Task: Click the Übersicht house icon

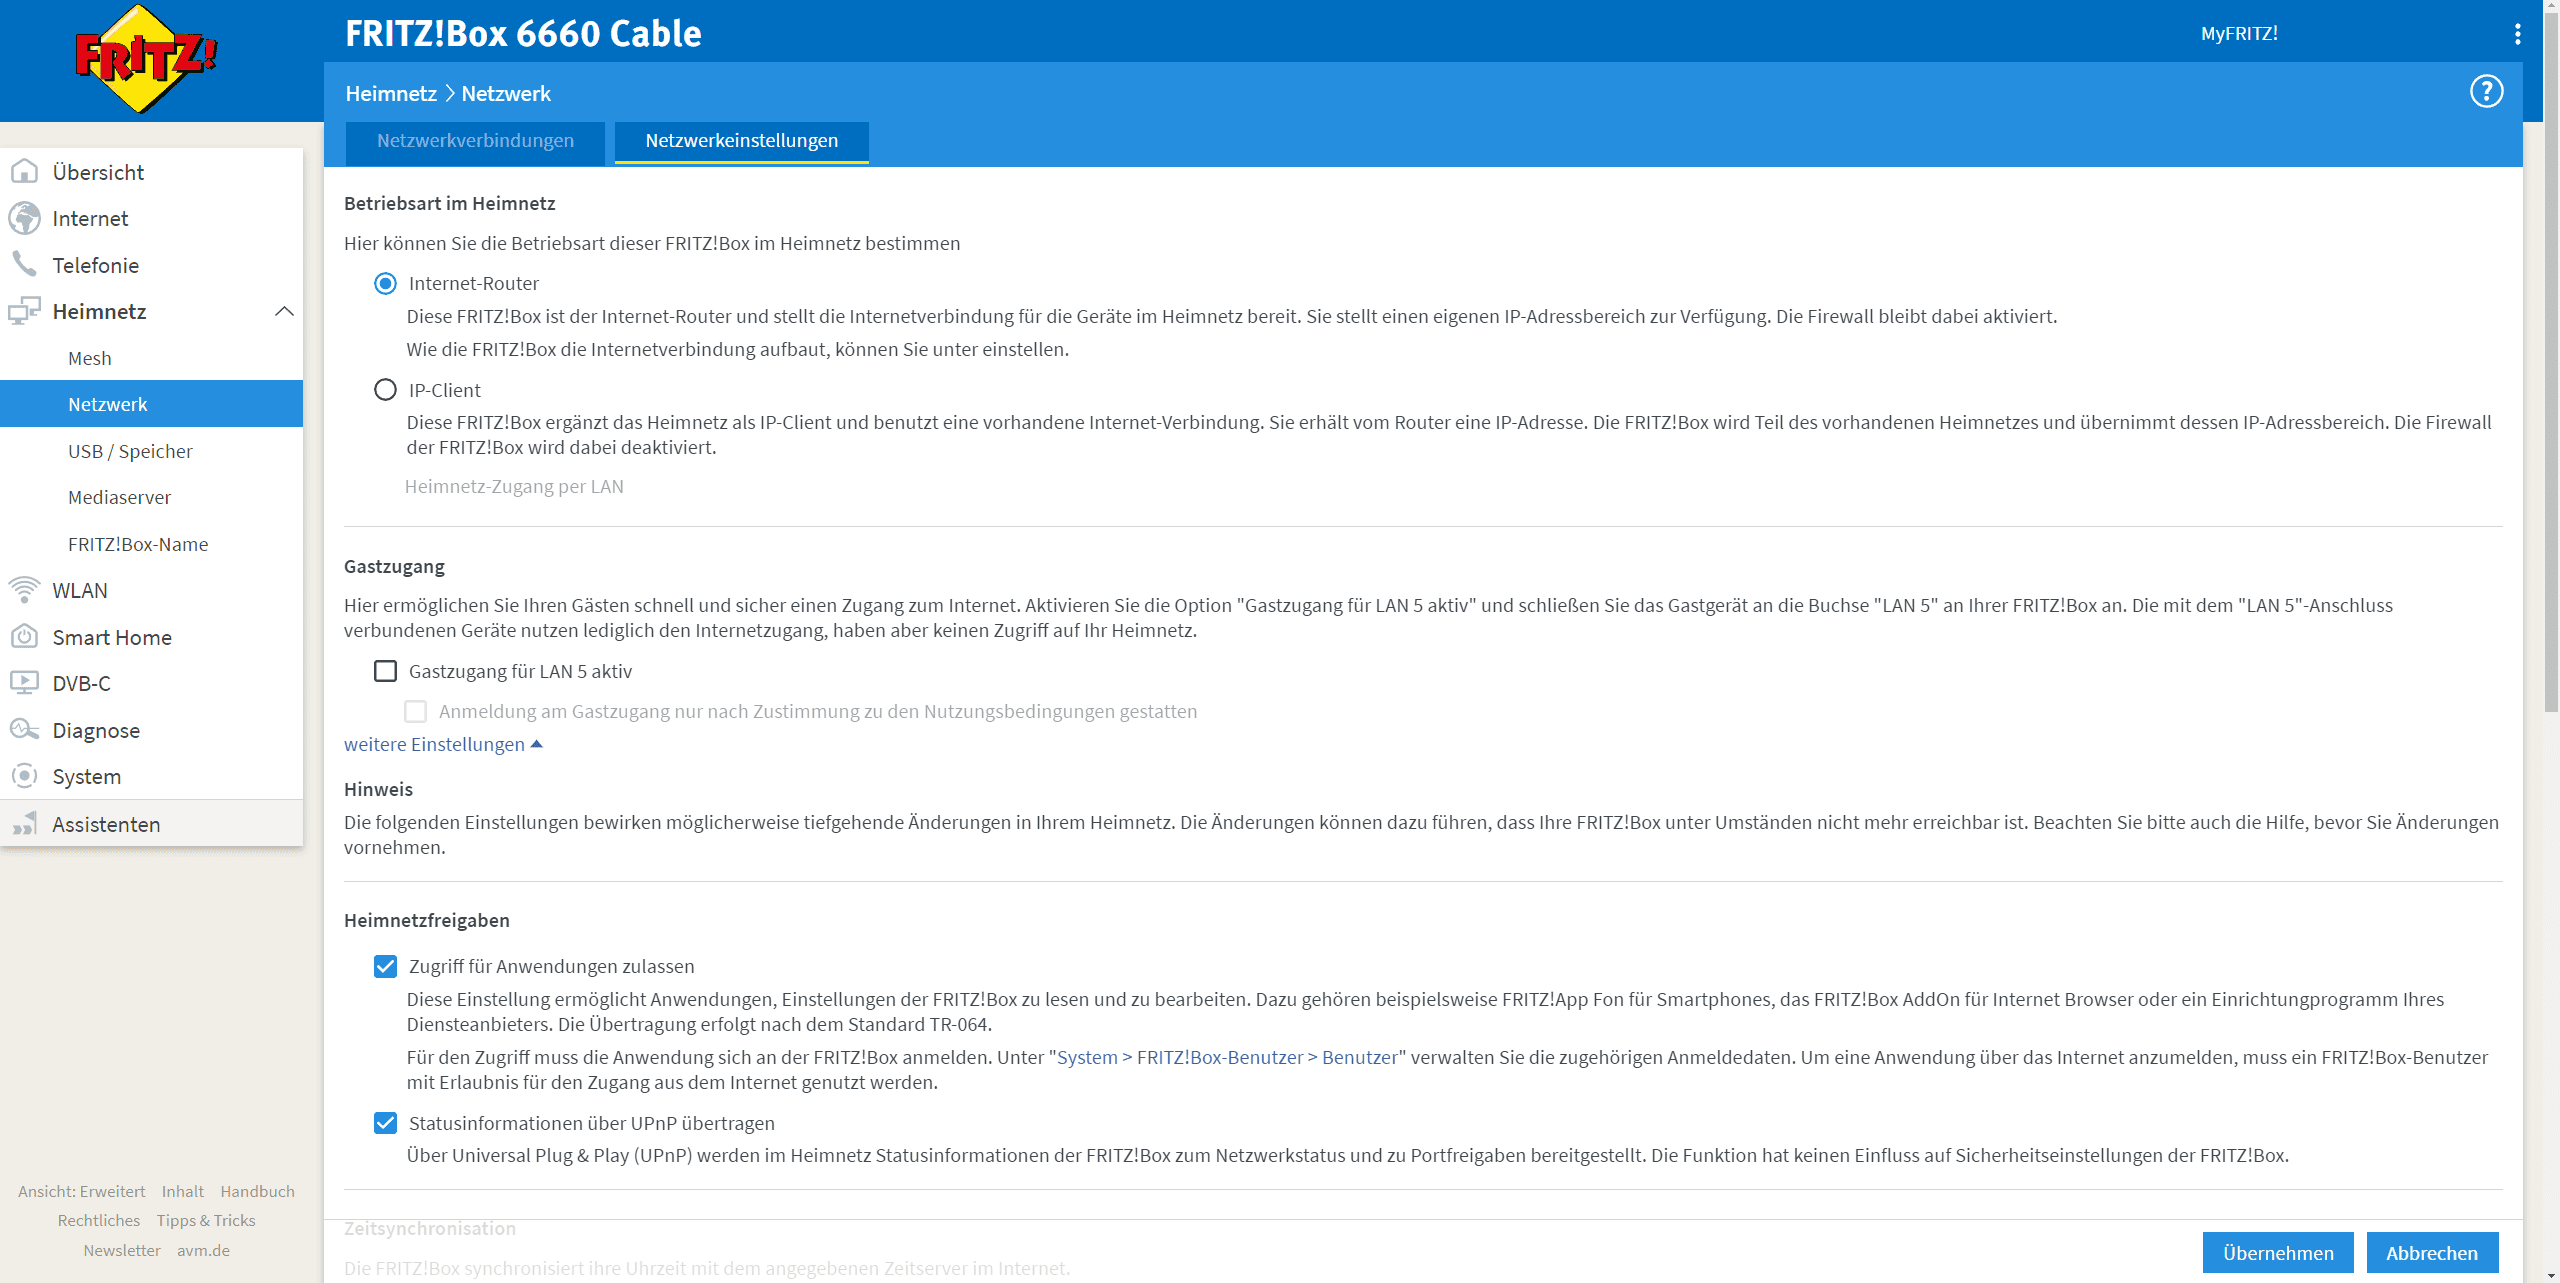Action: click(x=24, y=172)
